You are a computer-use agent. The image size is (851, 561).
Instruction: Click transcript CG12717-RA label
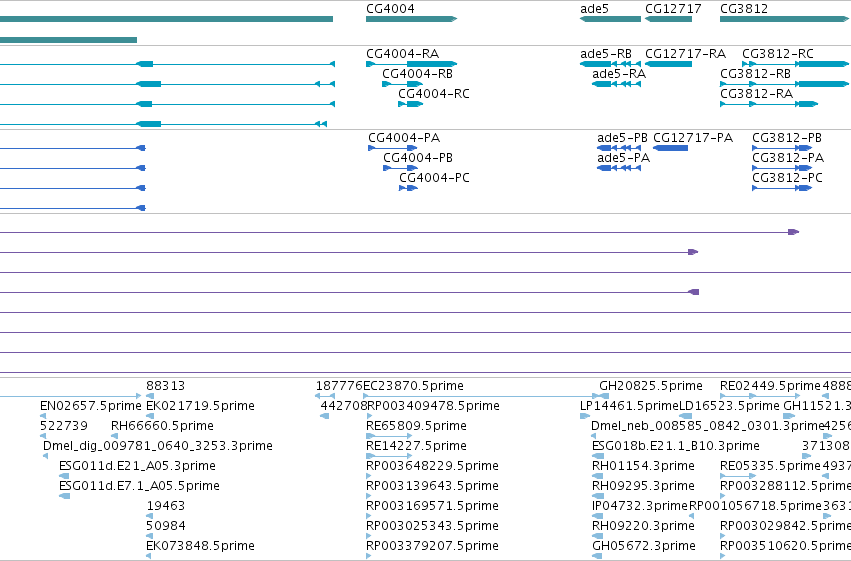pyautogui.click(x=685, y=54)
